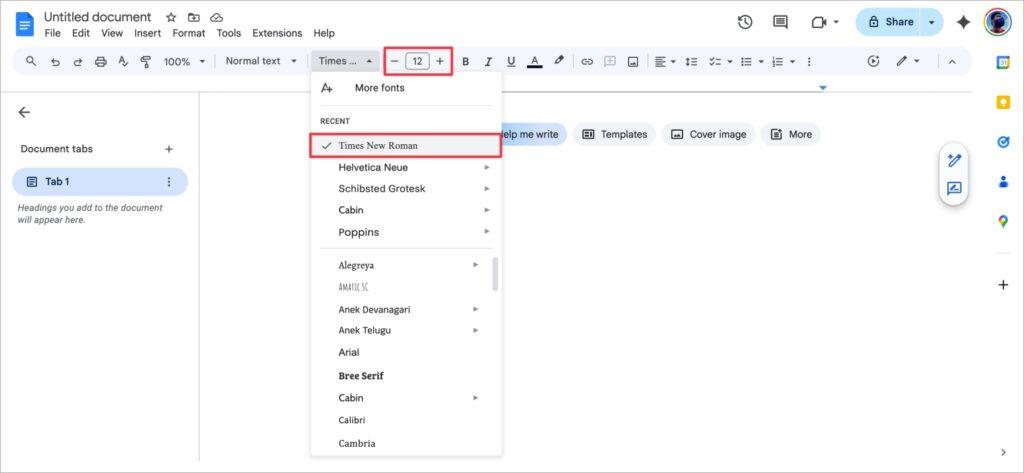The height and width of the screenshot is (473, 1024).
Task: Open the highlight color pen
Action: coord(558,61)
